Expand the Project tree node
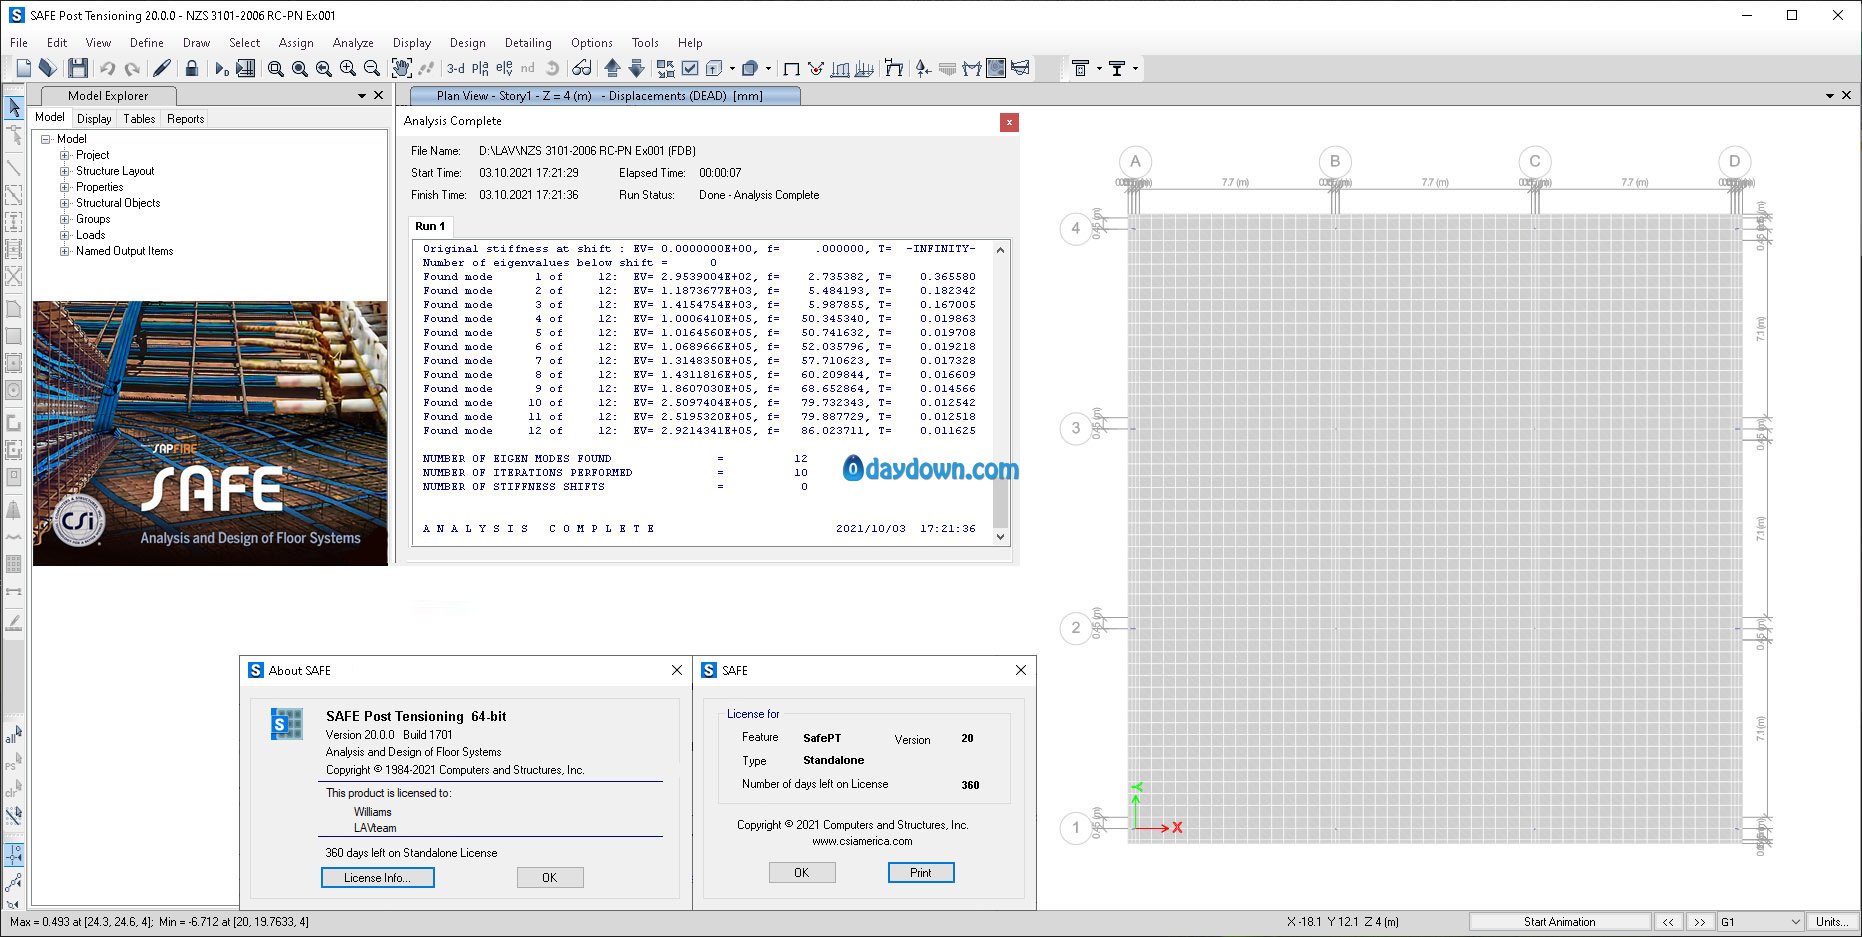The image size is (1862, 937). pyautogui.click(x=65, y=155)
